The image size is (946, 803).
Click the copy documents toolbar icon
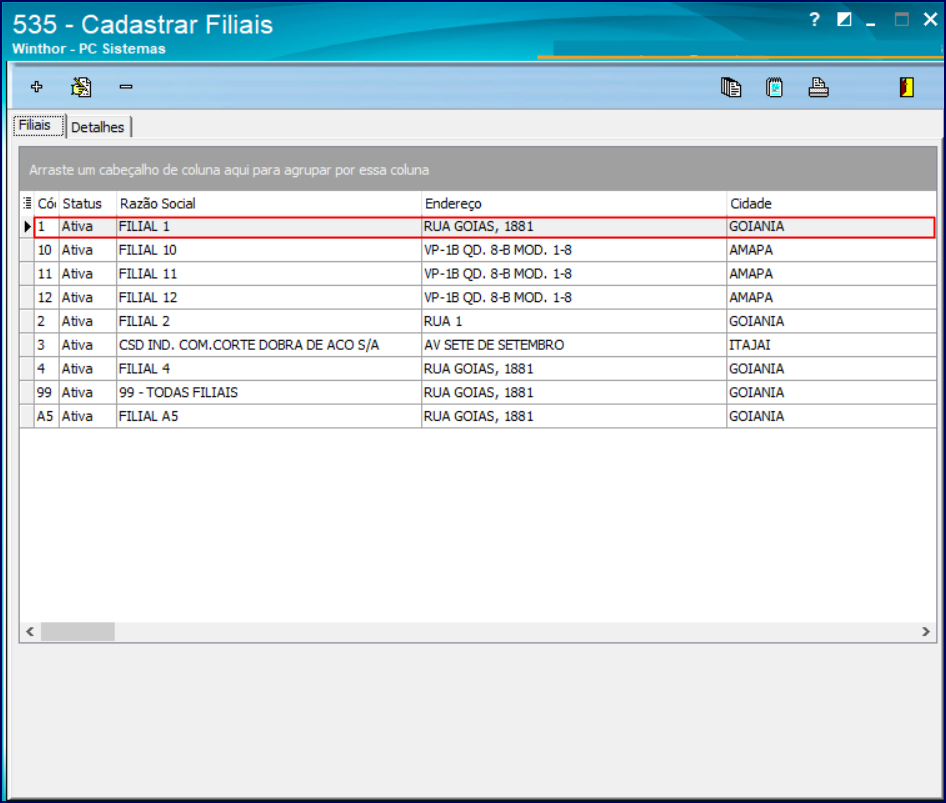coord(731,87)
